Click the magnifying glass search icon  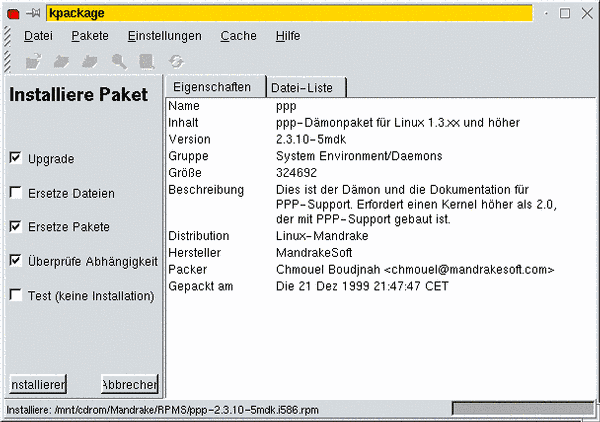click(119, 61)
